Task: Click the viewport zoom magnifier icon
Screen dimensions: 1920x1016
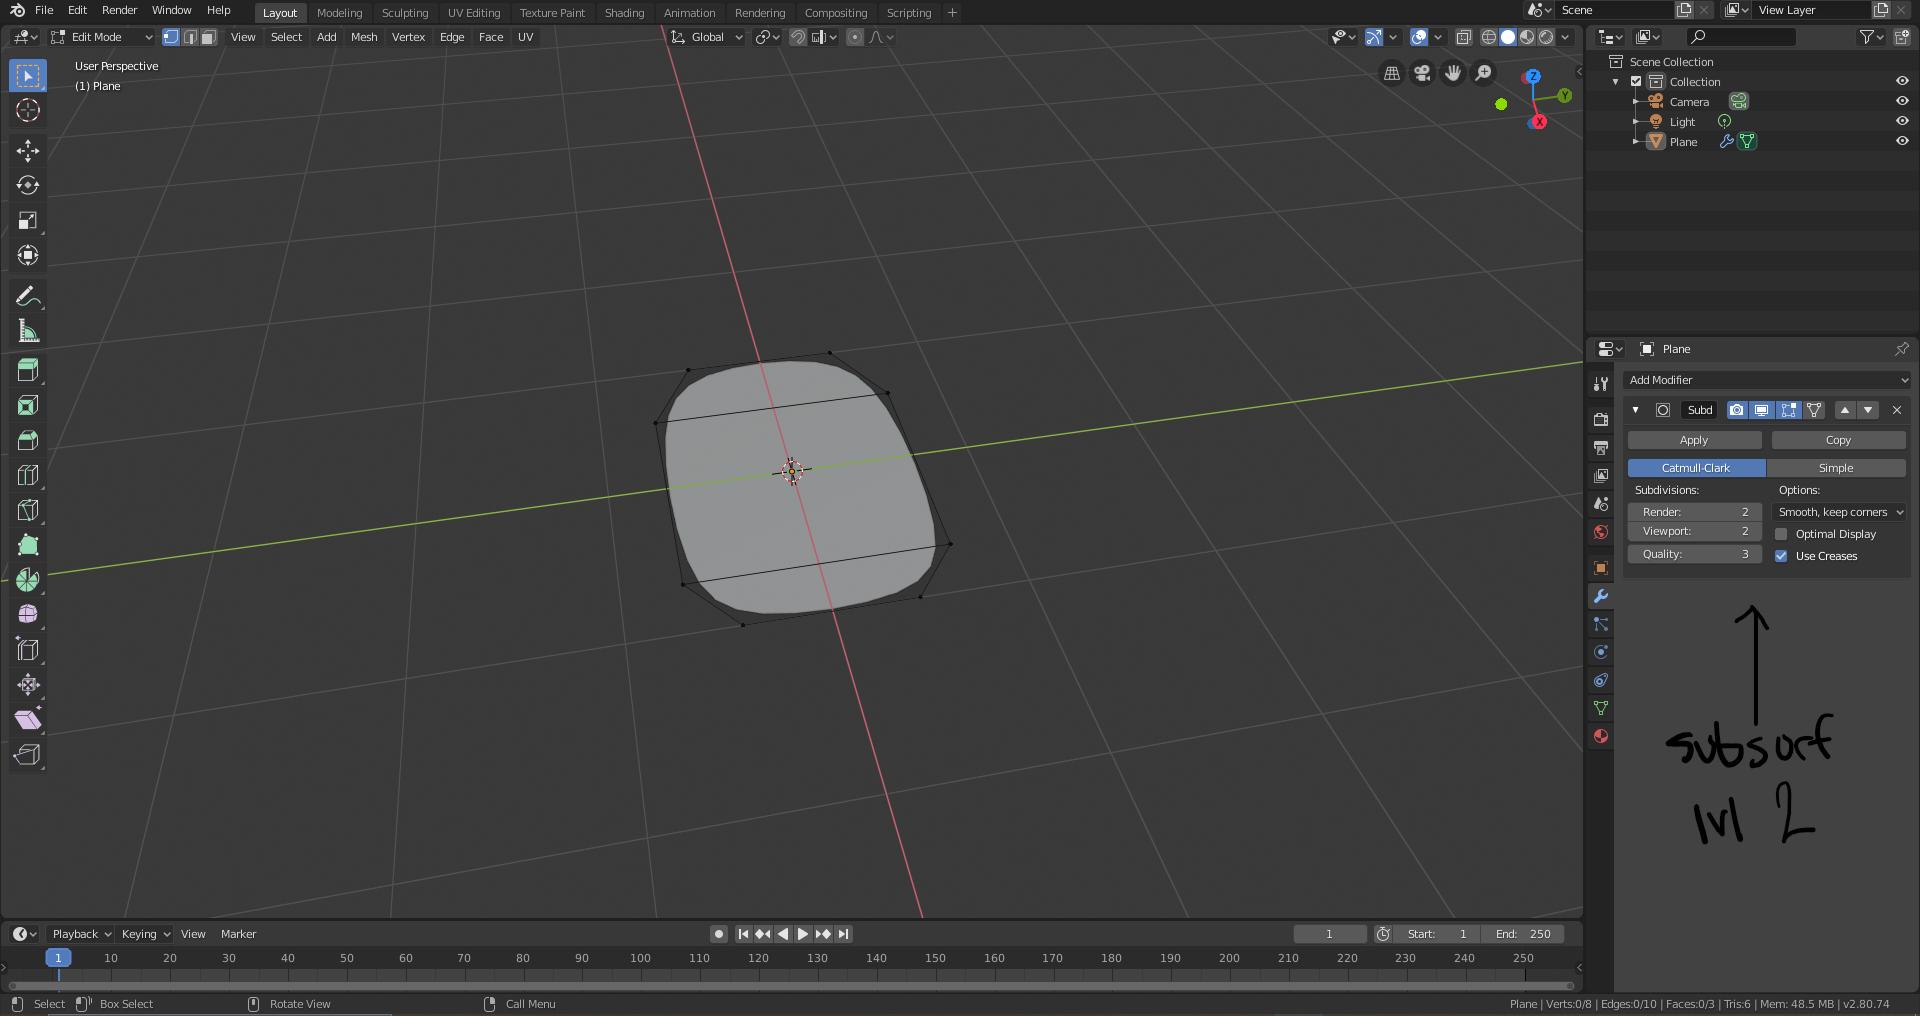Action: click(x=1484, y=73)
